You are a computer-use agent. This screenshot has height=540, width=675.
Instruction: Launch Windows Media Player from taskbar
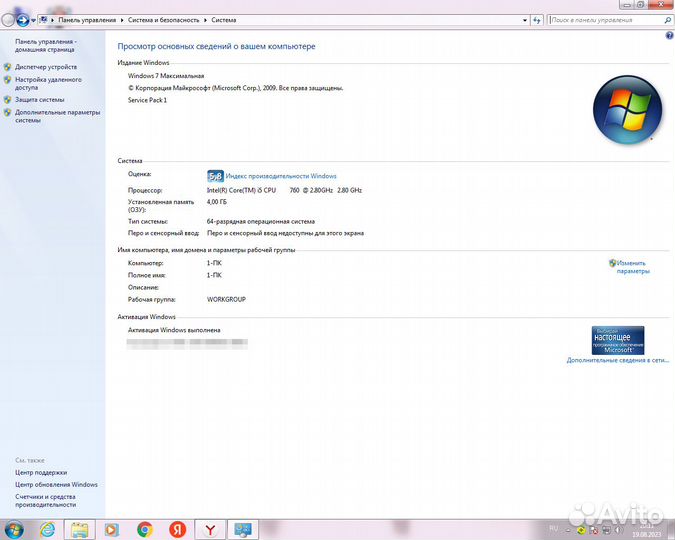112,530
